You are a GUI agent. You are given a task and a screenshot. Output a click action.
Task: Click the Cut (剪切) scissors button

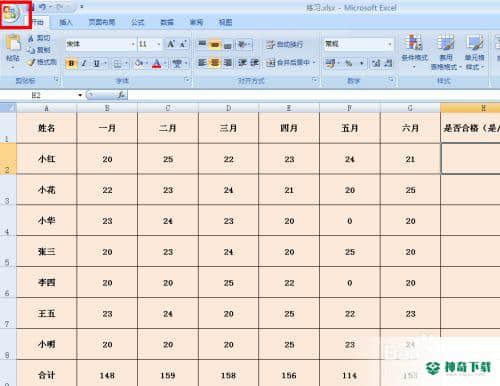[x=39, y=39]
